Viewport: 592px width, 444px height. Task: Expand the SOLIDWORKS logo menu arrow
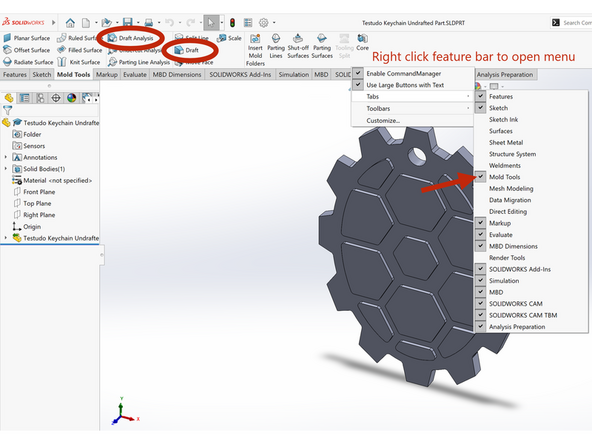54,23
